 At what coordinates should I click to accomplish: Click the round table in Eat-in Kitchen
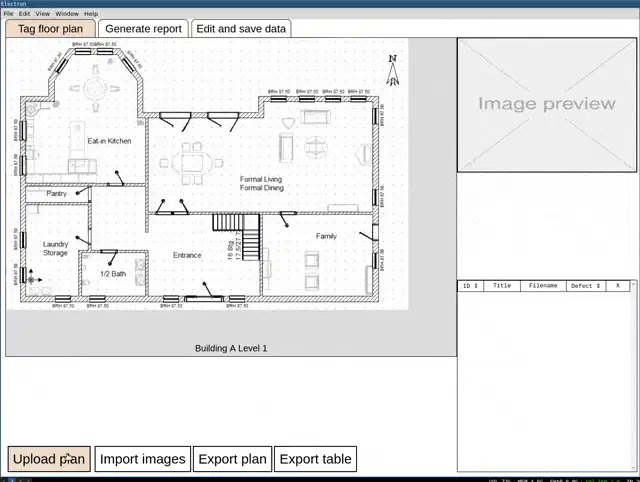click(94, 90)
